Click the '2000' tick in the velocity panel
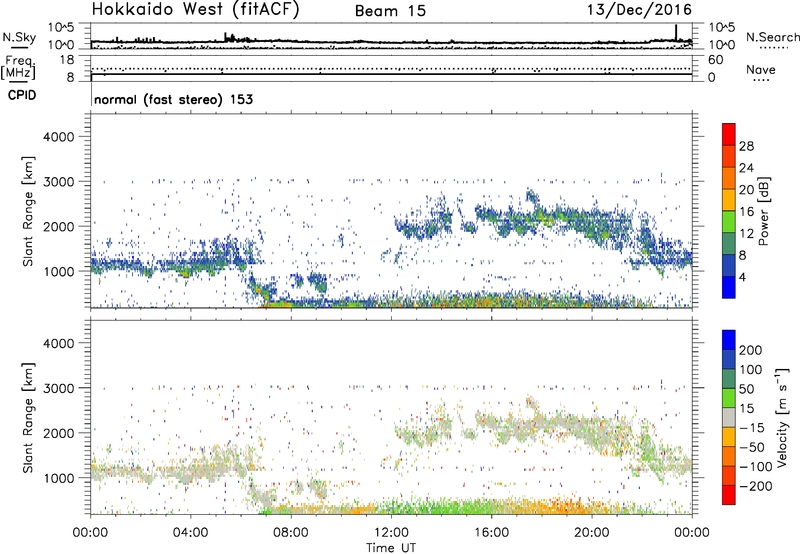800x554 pixels. (x=59, y=433)
